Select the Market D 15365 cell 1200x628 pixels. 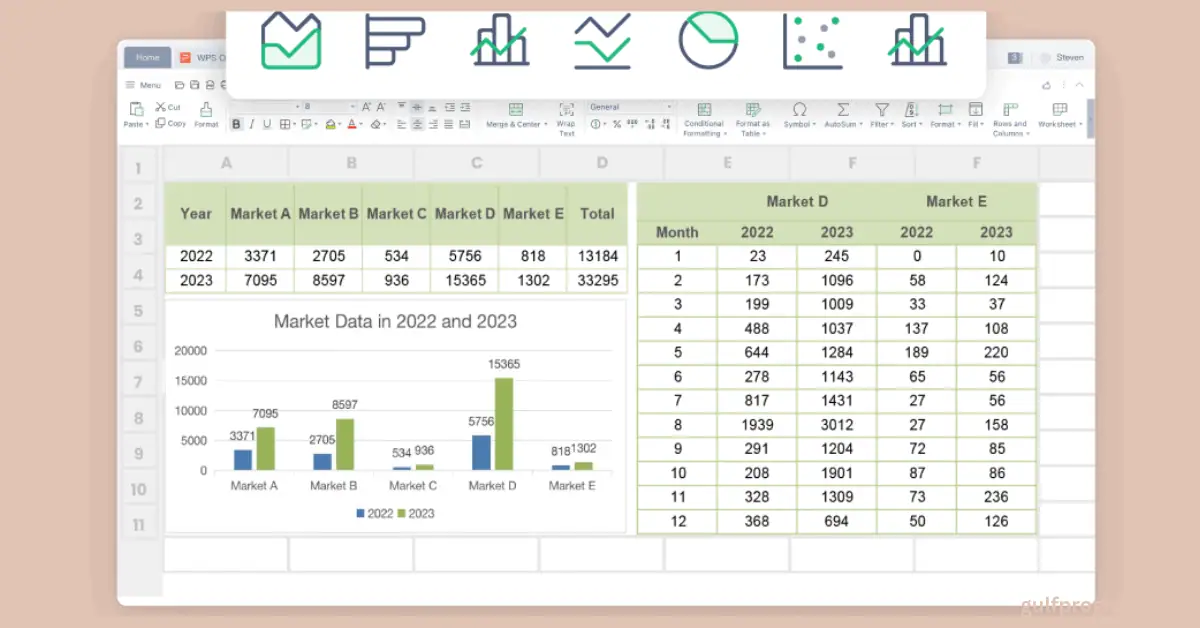[x=464, y=281]
